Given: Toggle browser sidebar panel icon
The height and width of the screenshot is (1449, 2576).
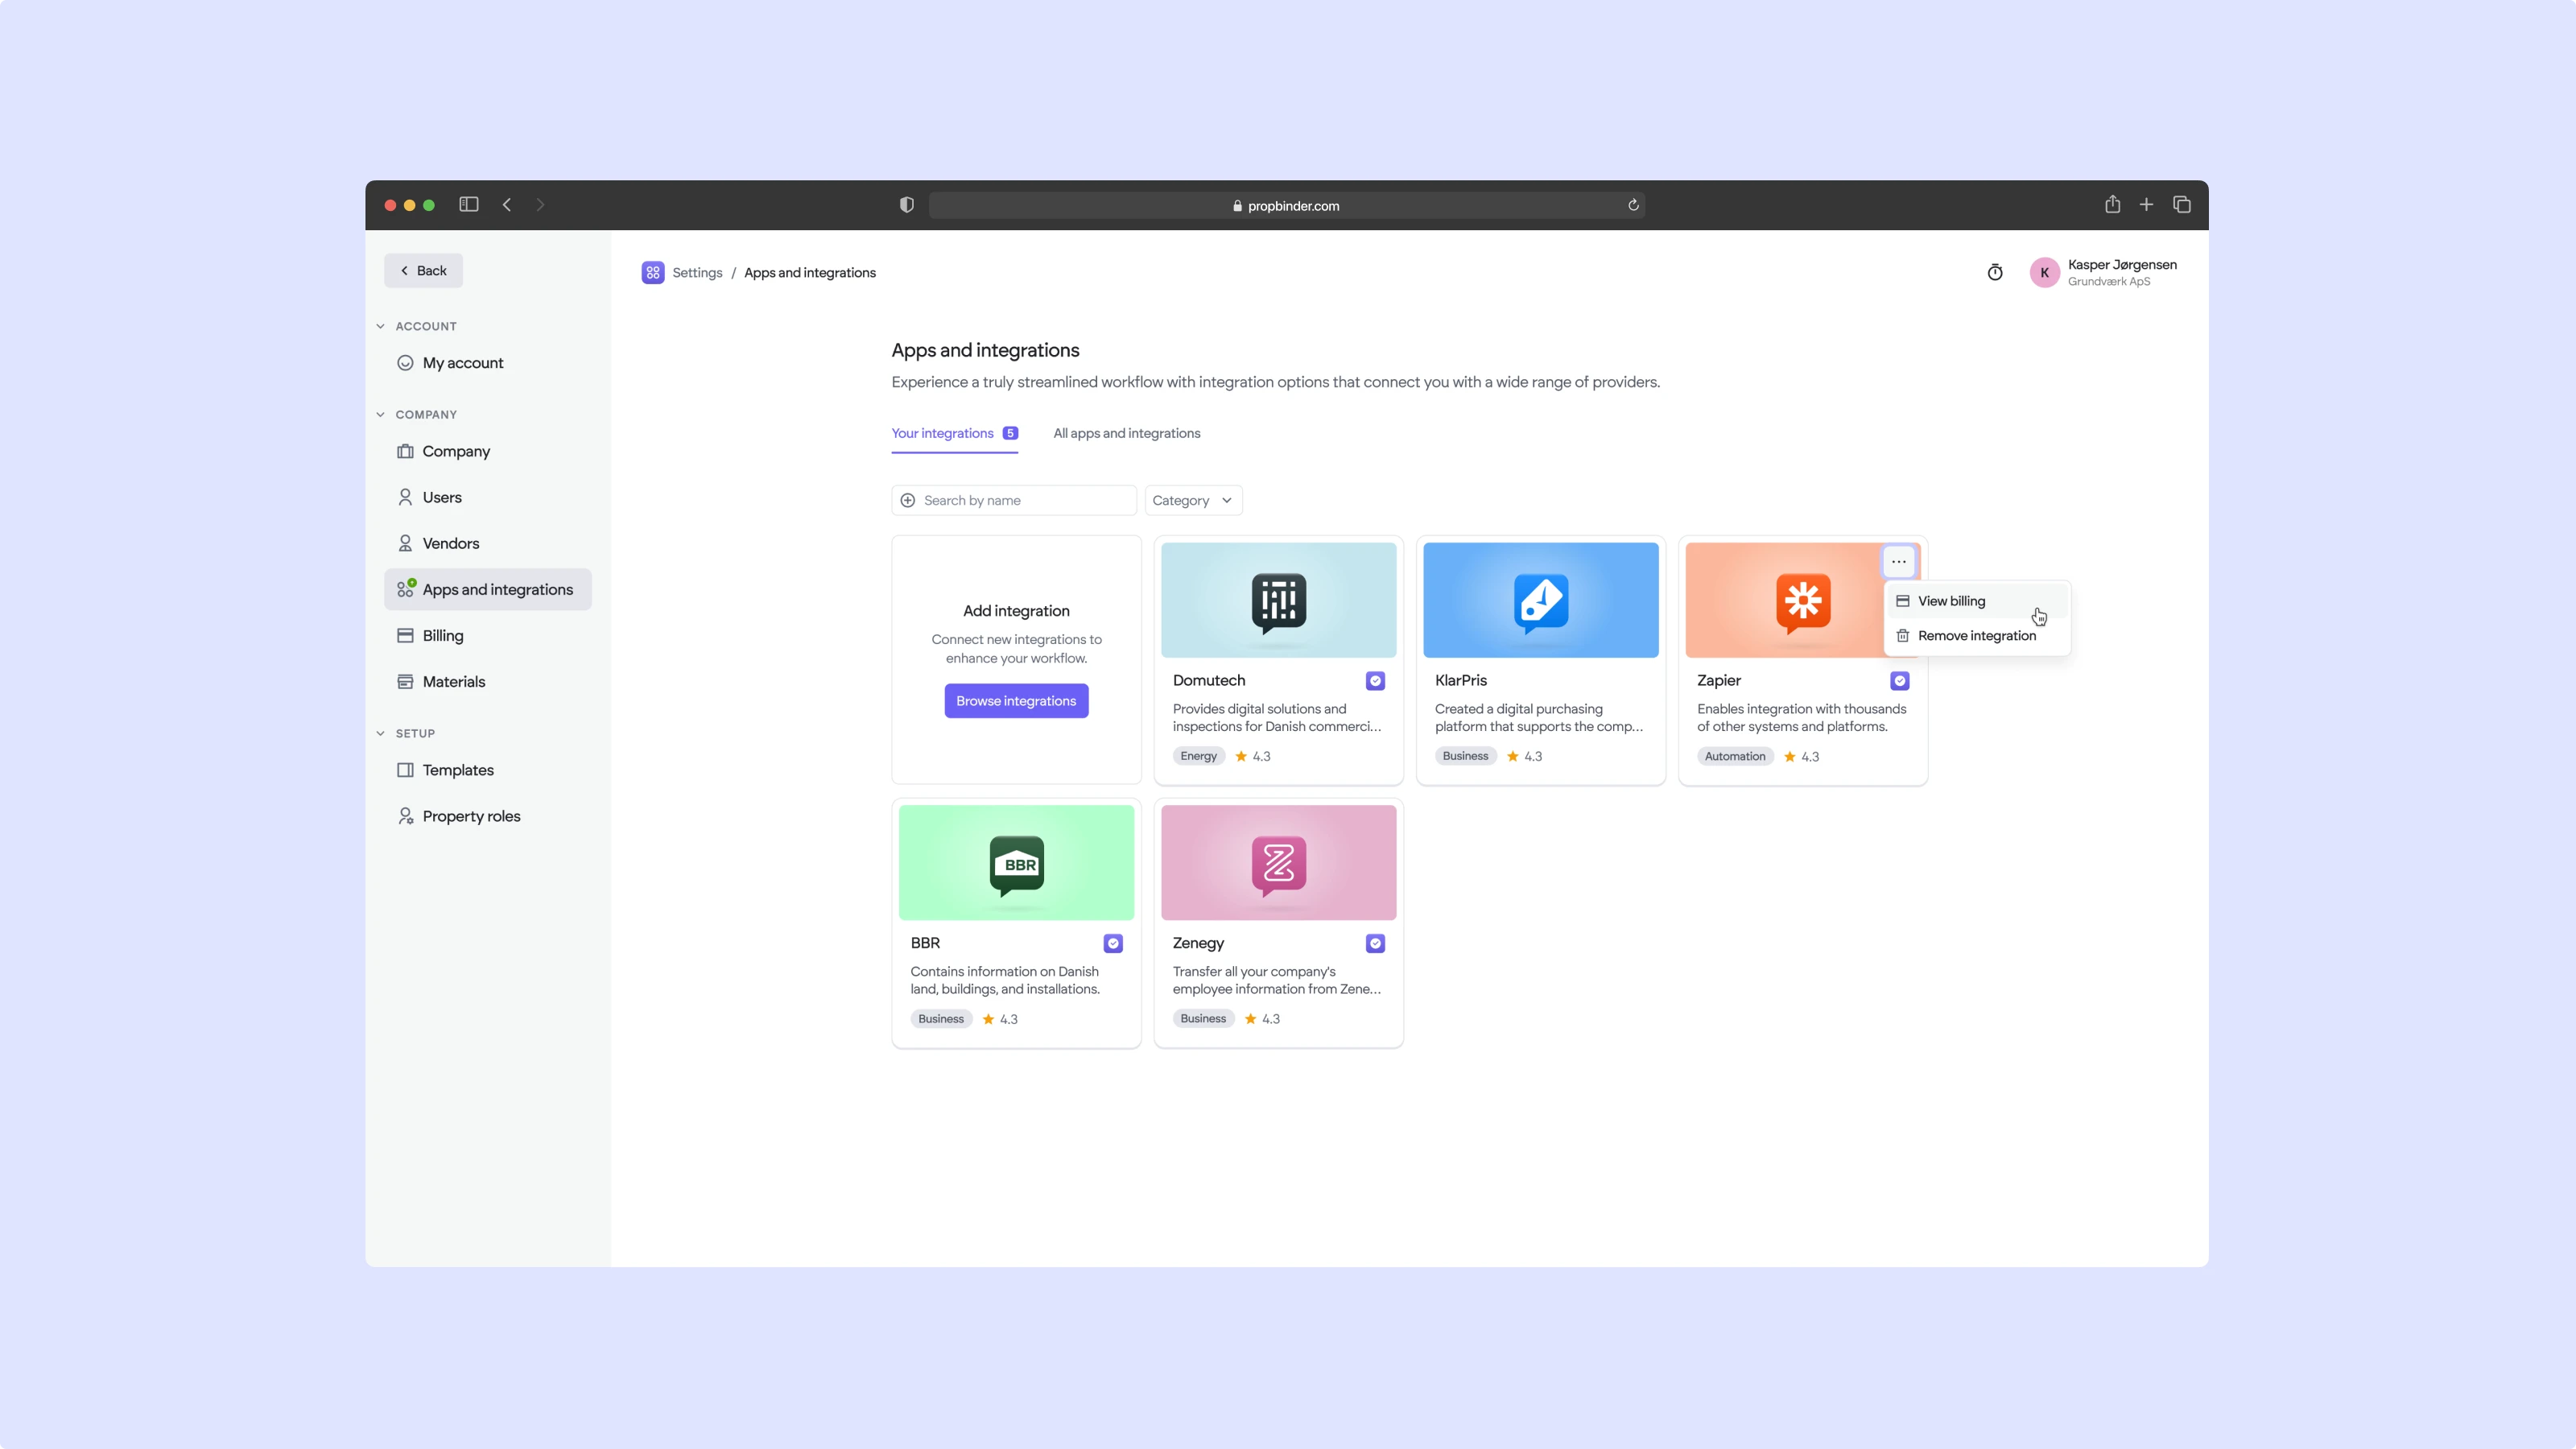Looking at the screenshot, I should pos(468,205).
